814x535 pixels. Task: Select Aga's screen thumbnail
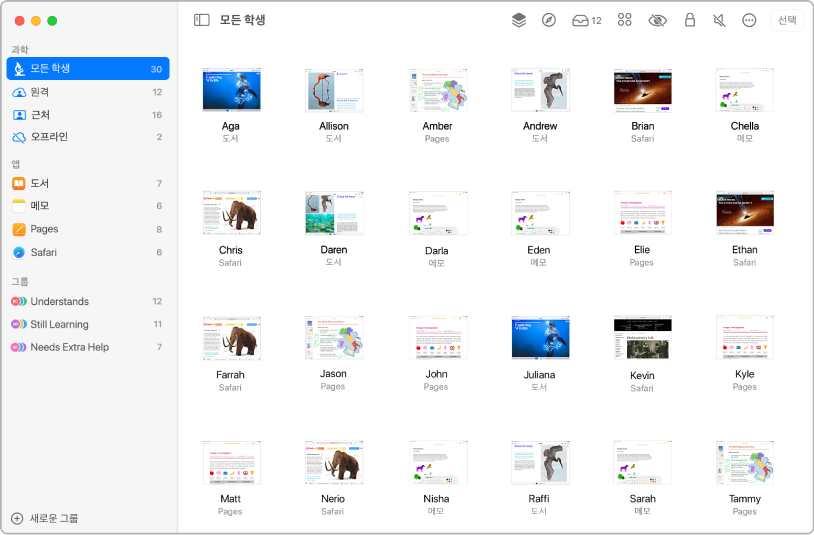point(232,90)
